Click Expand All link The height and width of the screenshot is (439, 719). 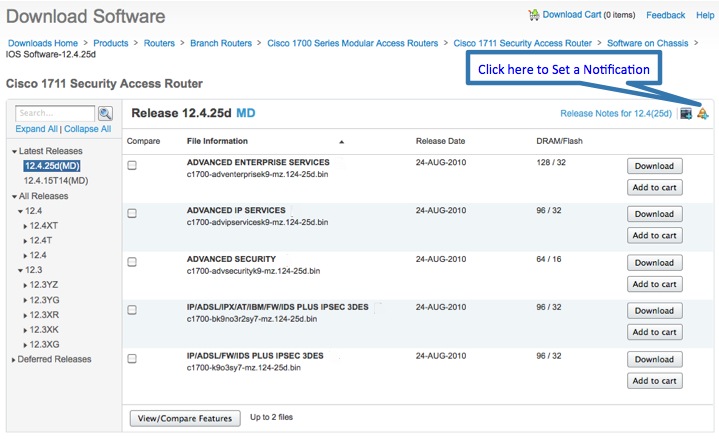click(36, 129)
